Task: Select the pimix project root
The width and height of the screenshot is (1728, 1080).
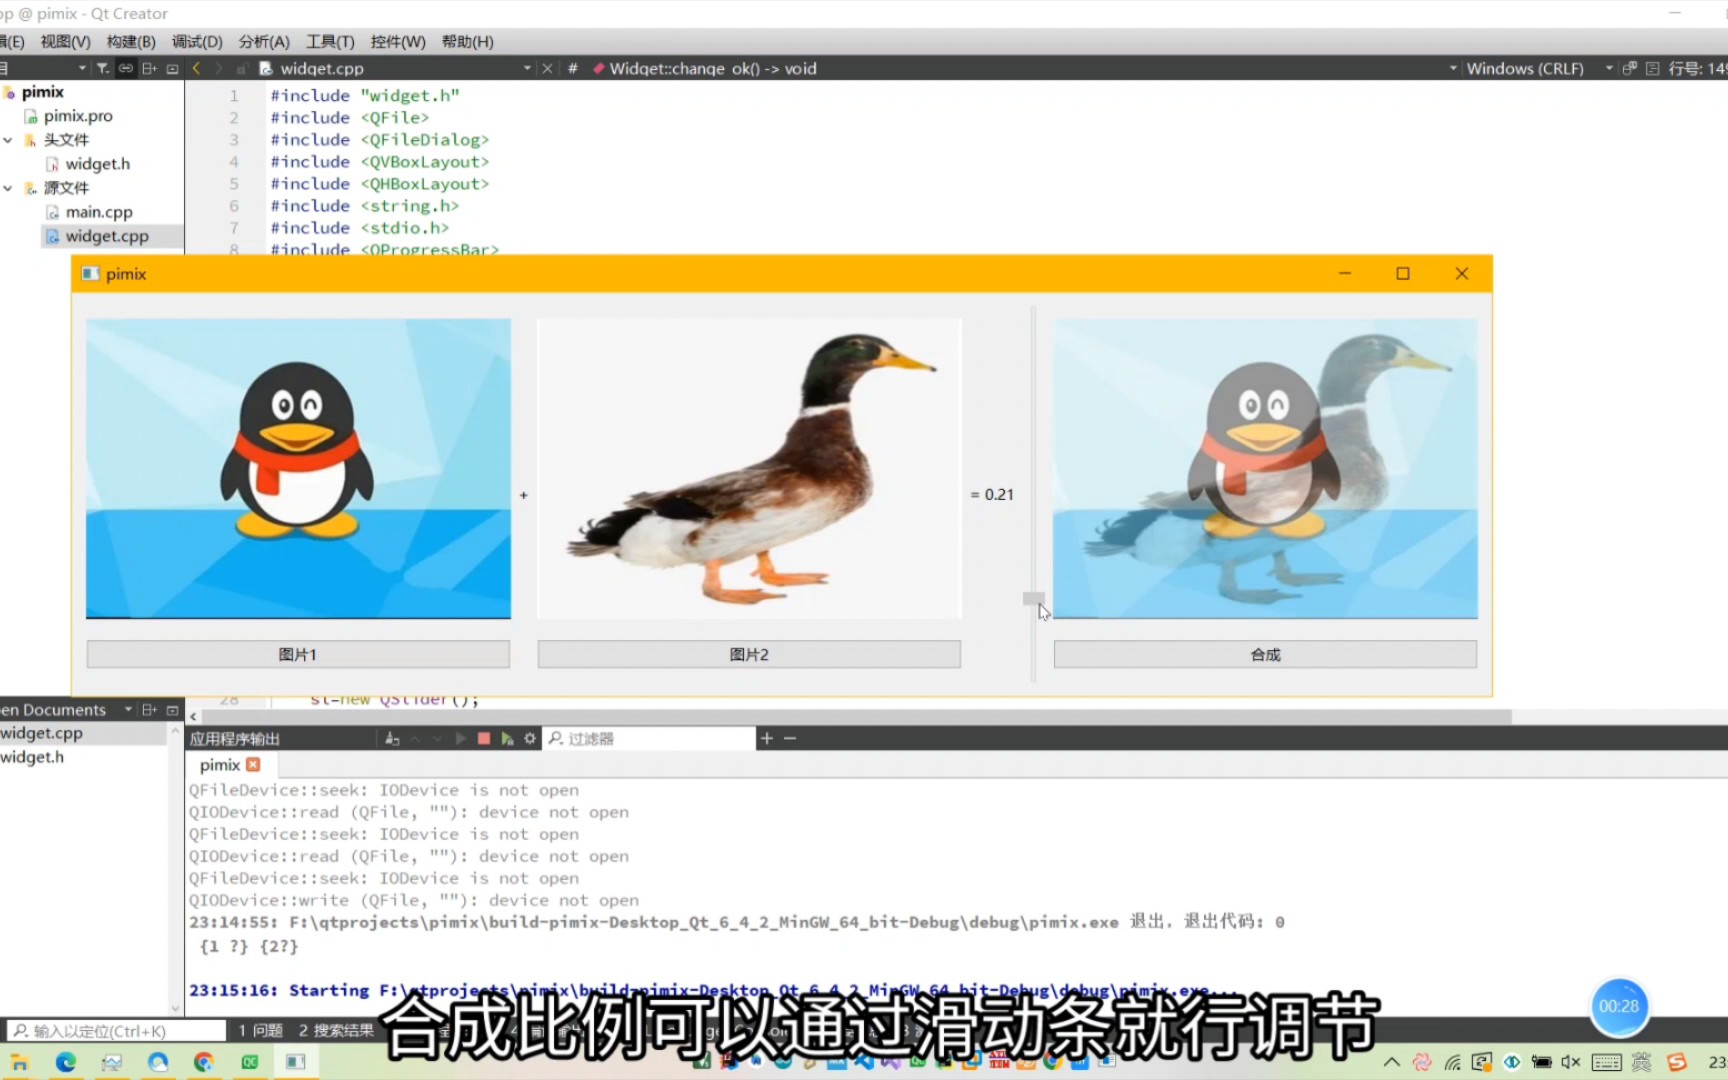Action: (42, 92)
